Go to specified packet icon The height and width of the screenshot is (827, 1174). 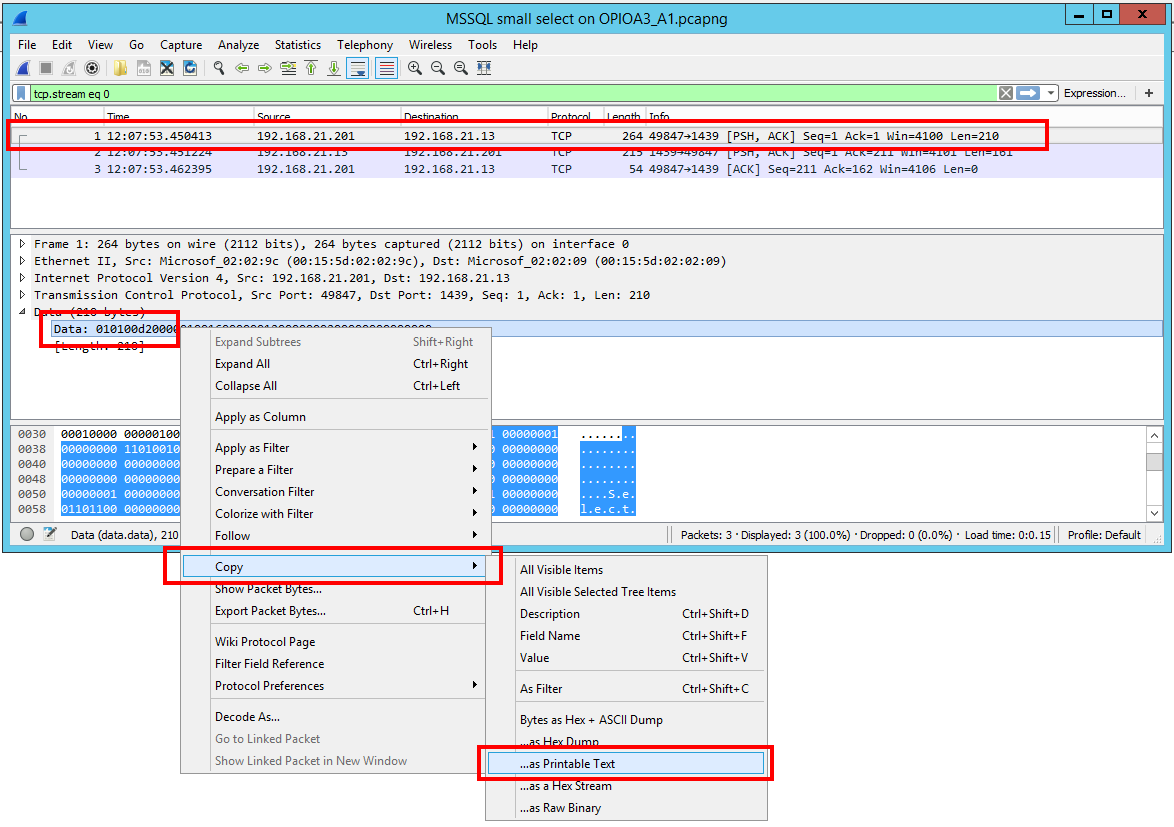[288, 68]
